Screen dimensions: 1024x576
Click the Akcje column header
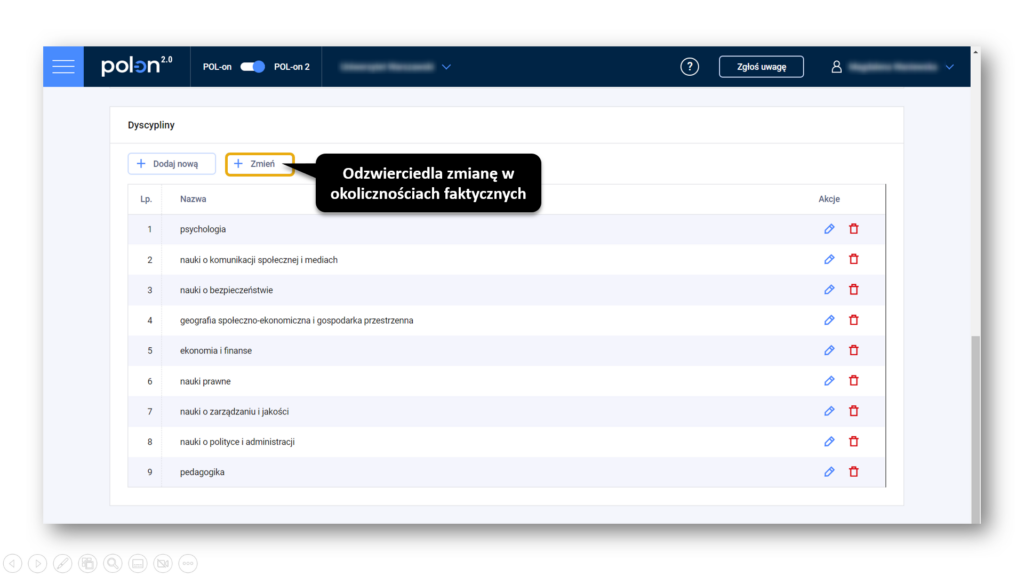[x=829, y=199]
